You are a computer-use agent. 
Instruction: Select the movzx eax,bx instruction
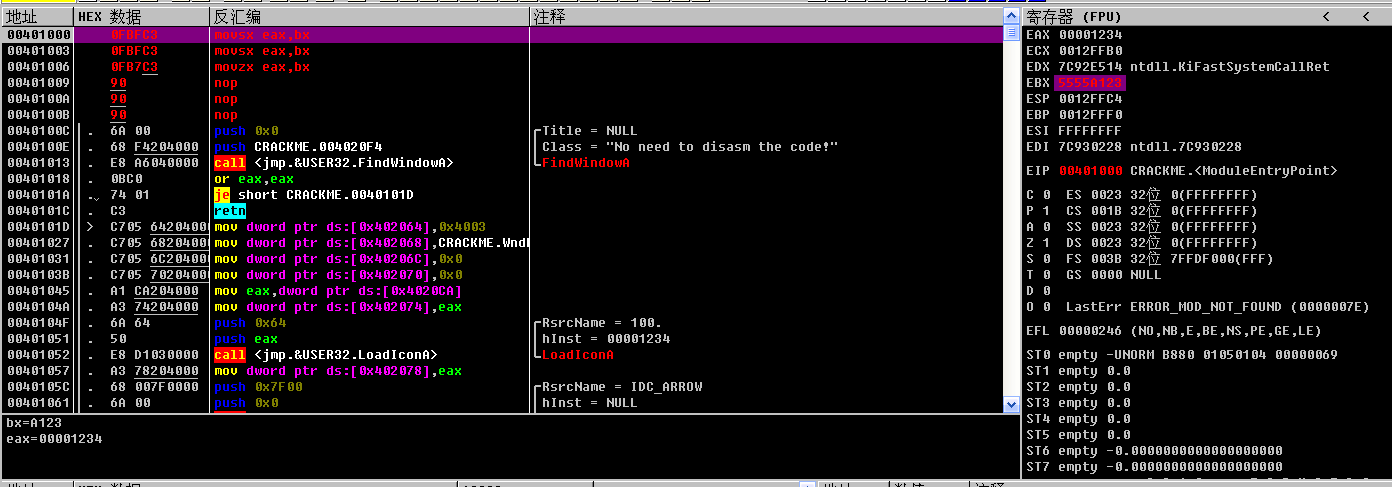[x=262, y=67]
